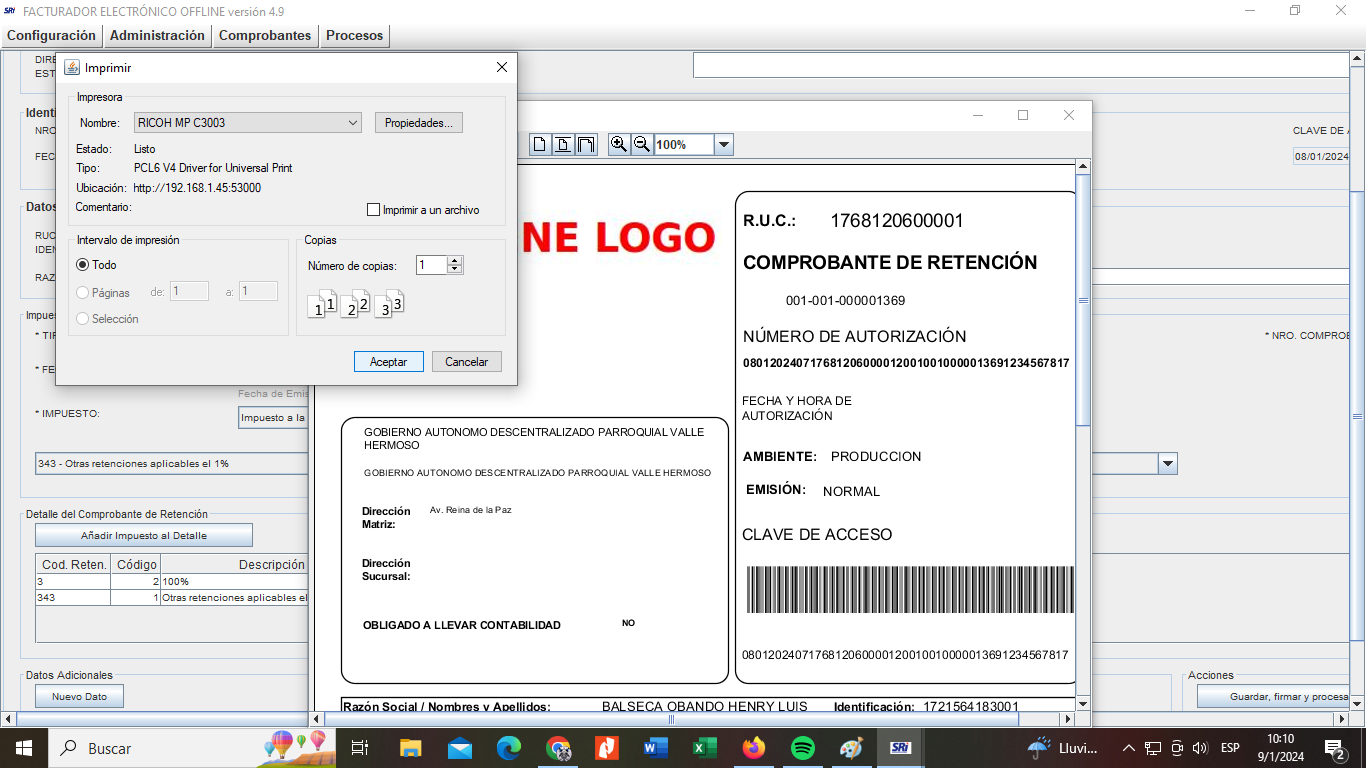Open Excel from the taskbar
Viewport: 1366px width, 768px height.
tap(705, 748)
